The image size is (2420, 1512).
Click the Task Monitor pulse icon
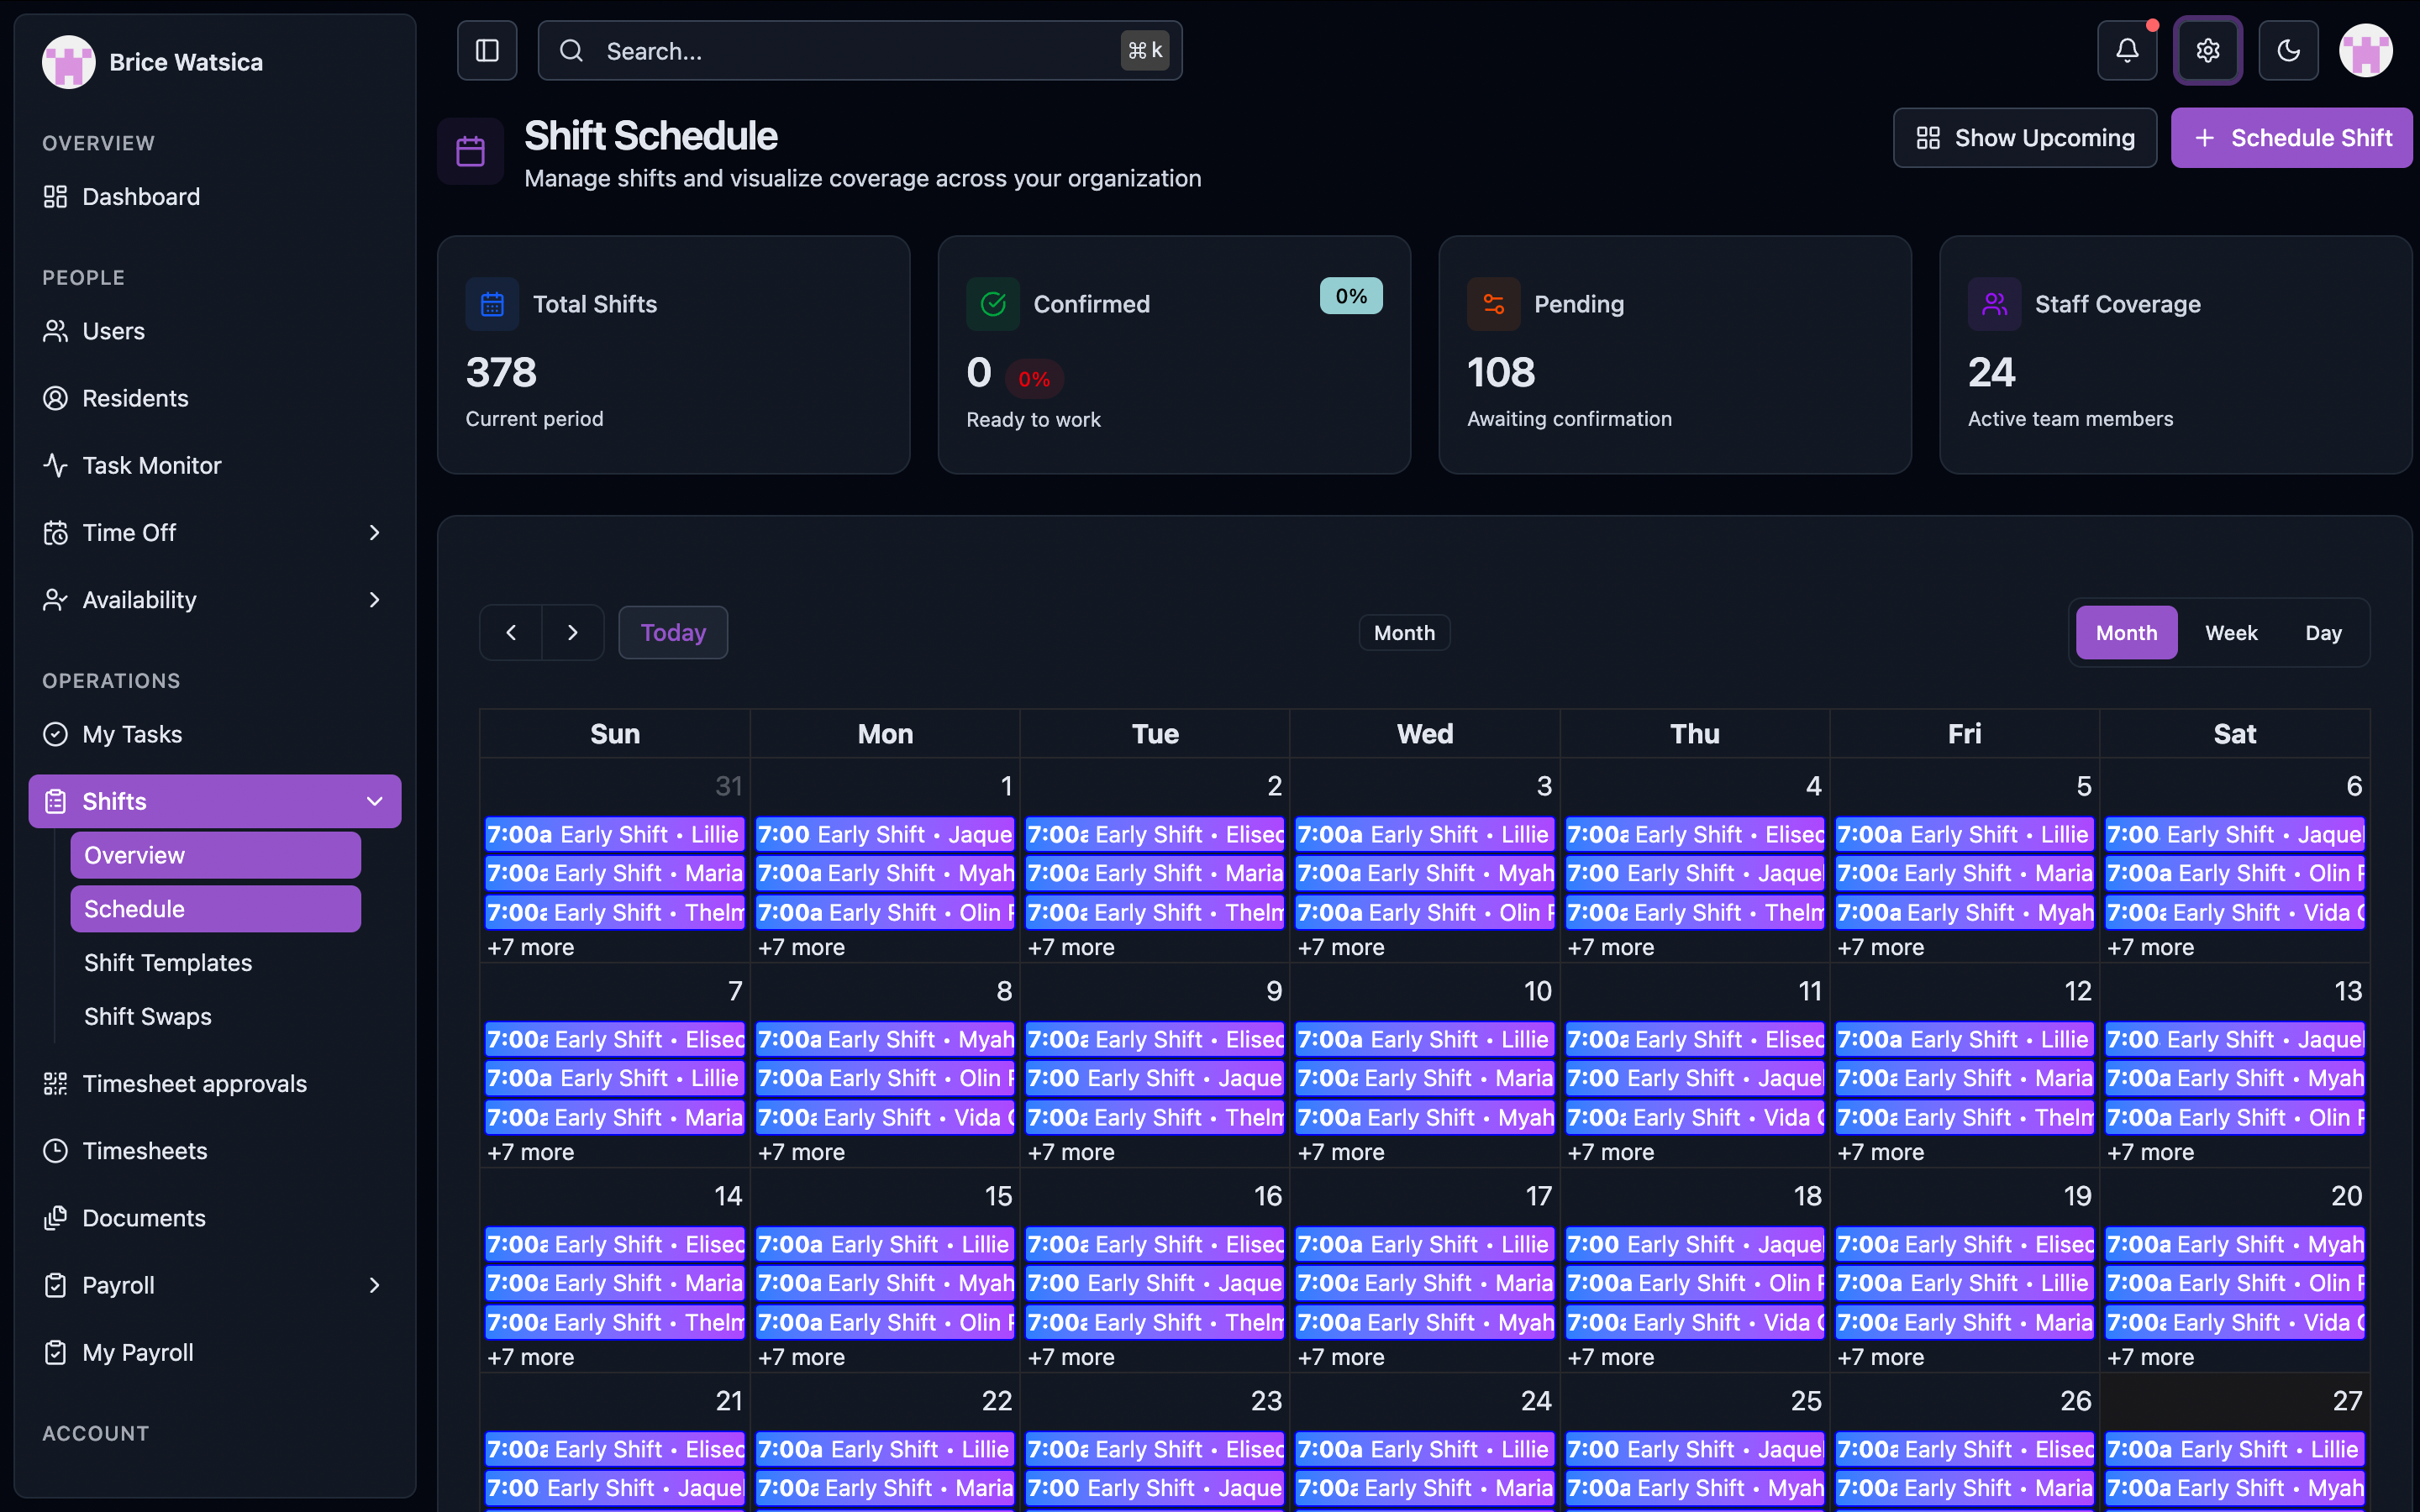[55, 465]
